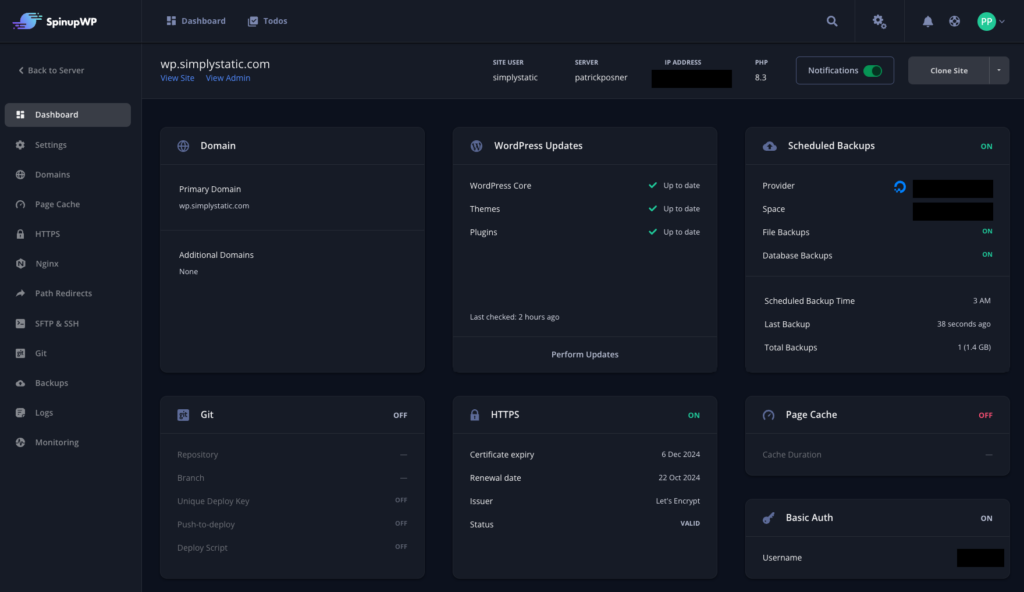The image size is (1024, 592).
Task: Click the Clone Site button
Action: [x=948, y=70]
